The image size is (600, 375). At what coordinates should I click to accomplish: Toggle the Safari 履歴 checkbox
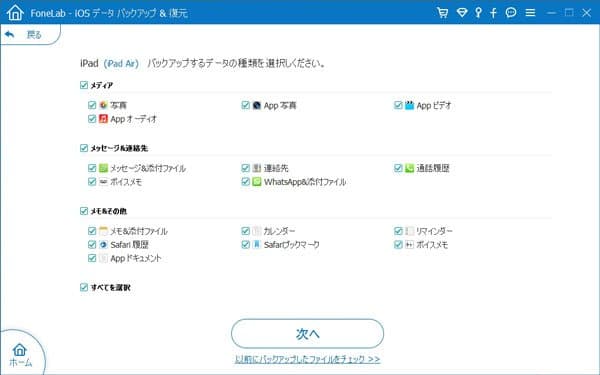click(x=92, y=244)
